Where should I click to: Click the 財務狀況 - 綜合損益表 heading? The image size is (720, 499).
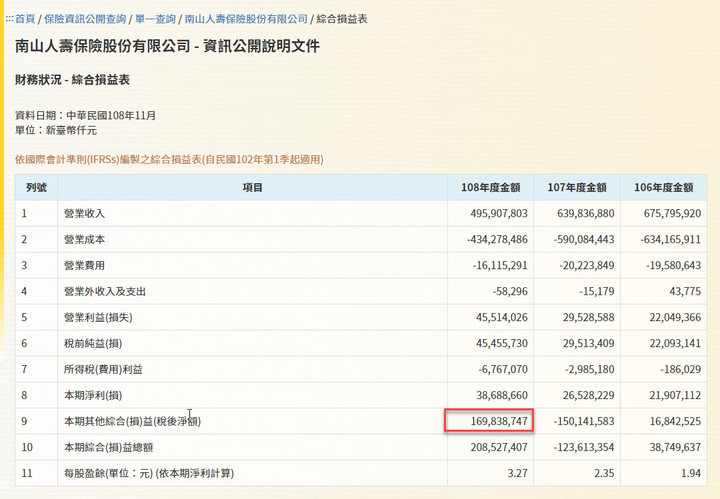[72, 79]
